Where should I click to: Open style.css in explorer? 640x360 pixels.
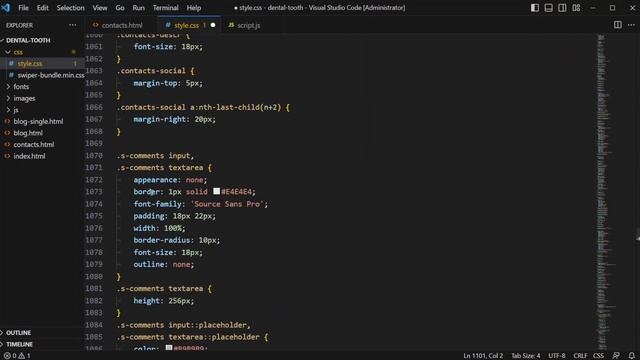click(30, 63)
